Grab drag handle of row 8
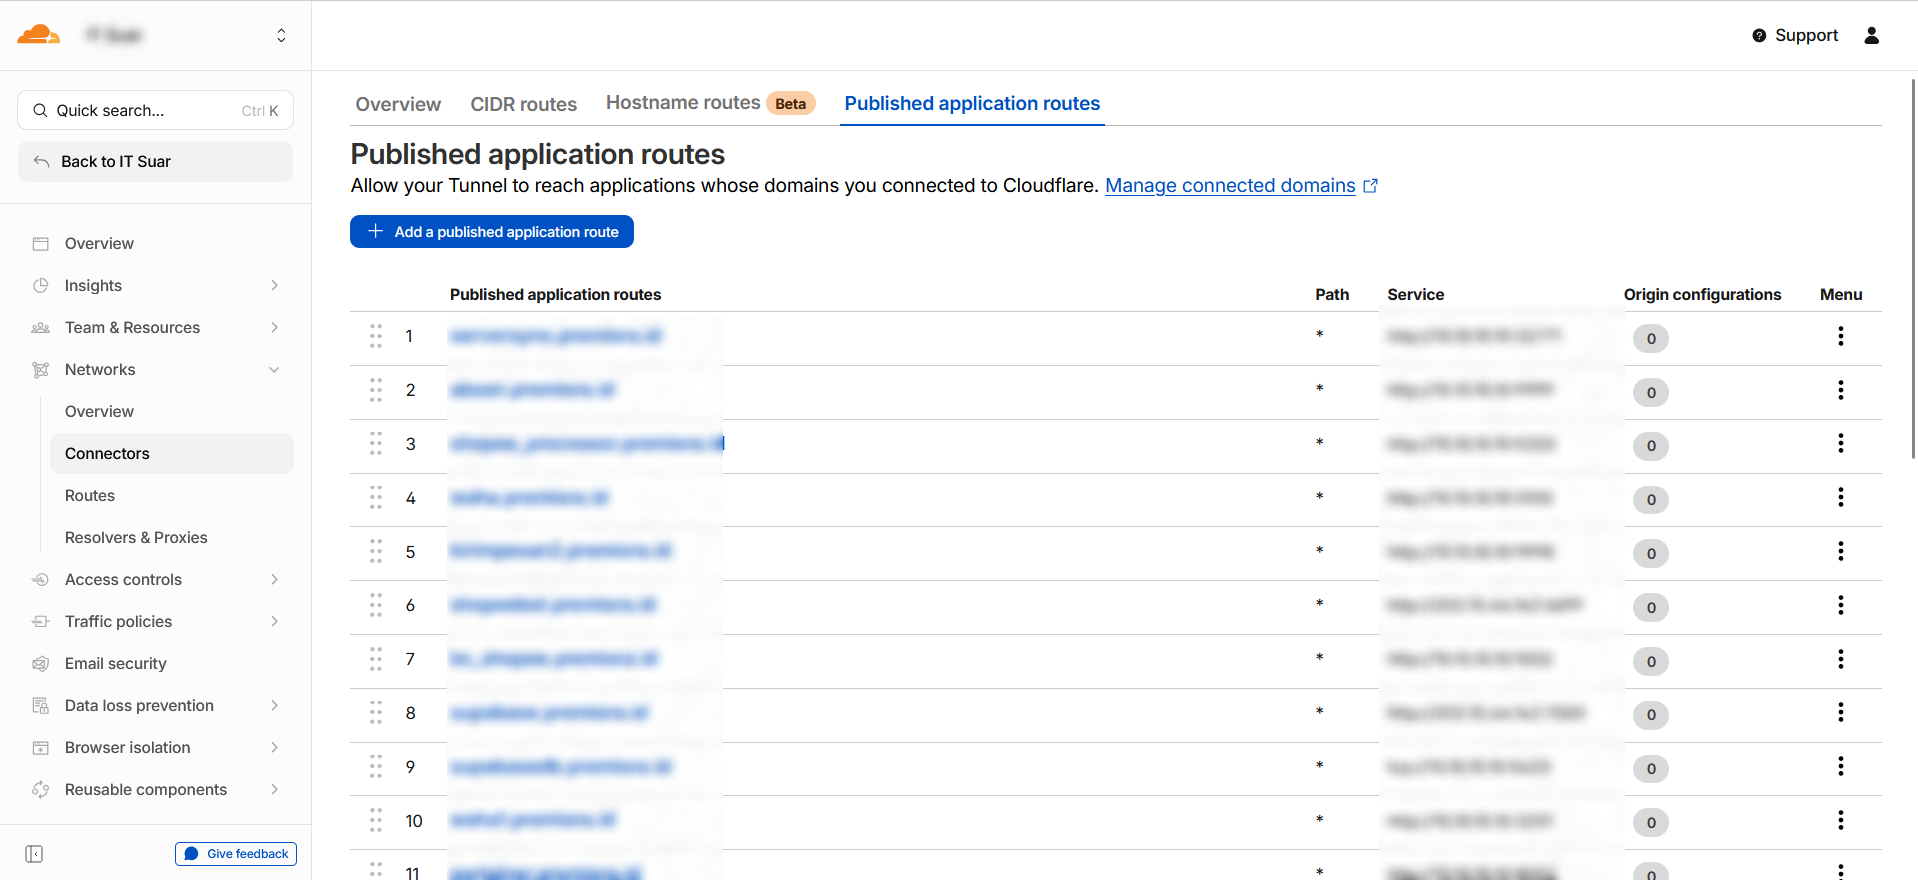Image resolution: width=1918 pixels, height=880 pixels. pyautogui.click(x=376, y=713)
